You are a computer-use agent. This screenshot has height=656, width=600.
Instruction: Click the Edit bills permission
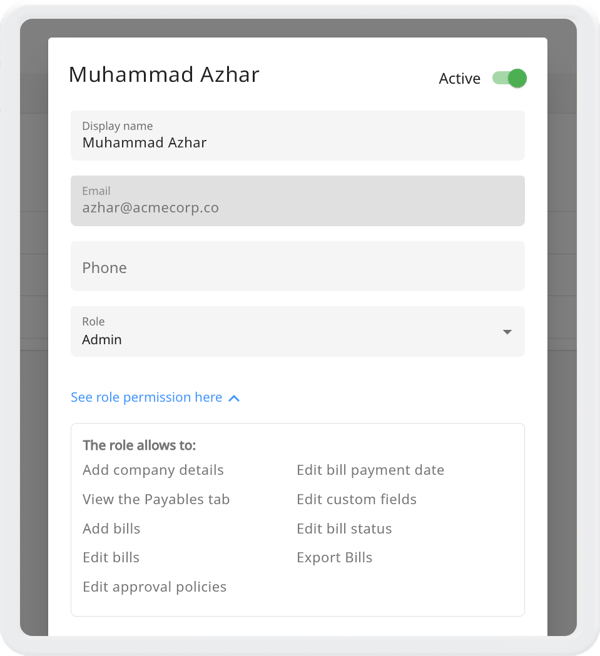(x=111, y=557)
